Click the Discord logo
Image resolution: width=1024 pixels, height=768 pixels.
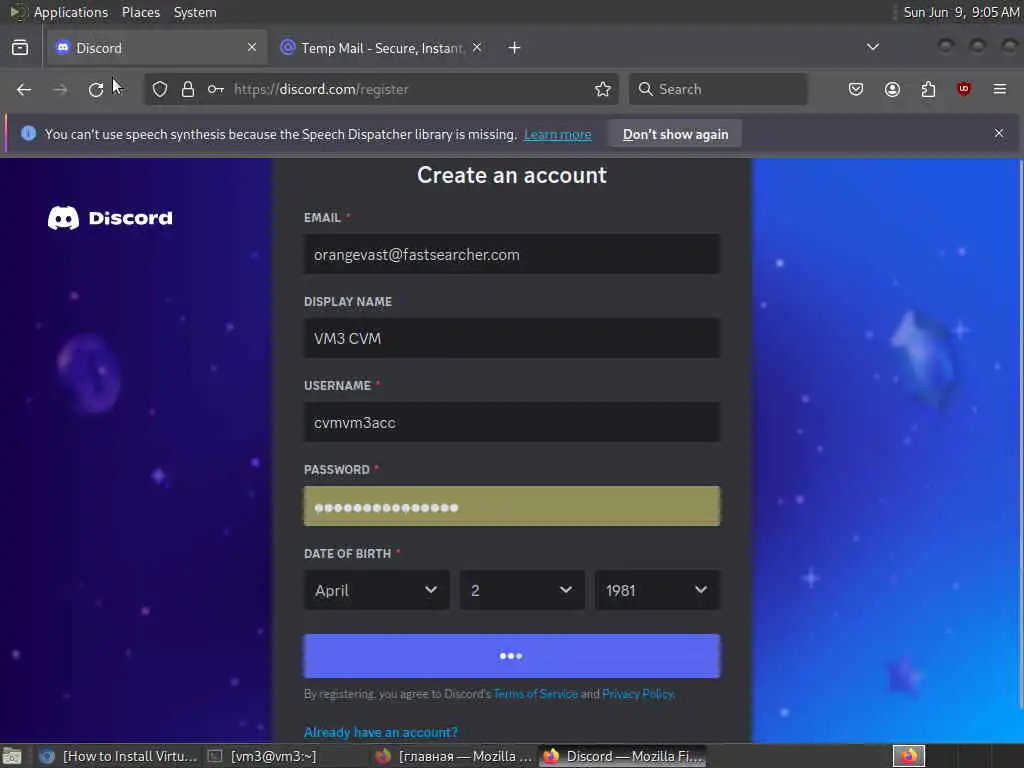(110, 218)
